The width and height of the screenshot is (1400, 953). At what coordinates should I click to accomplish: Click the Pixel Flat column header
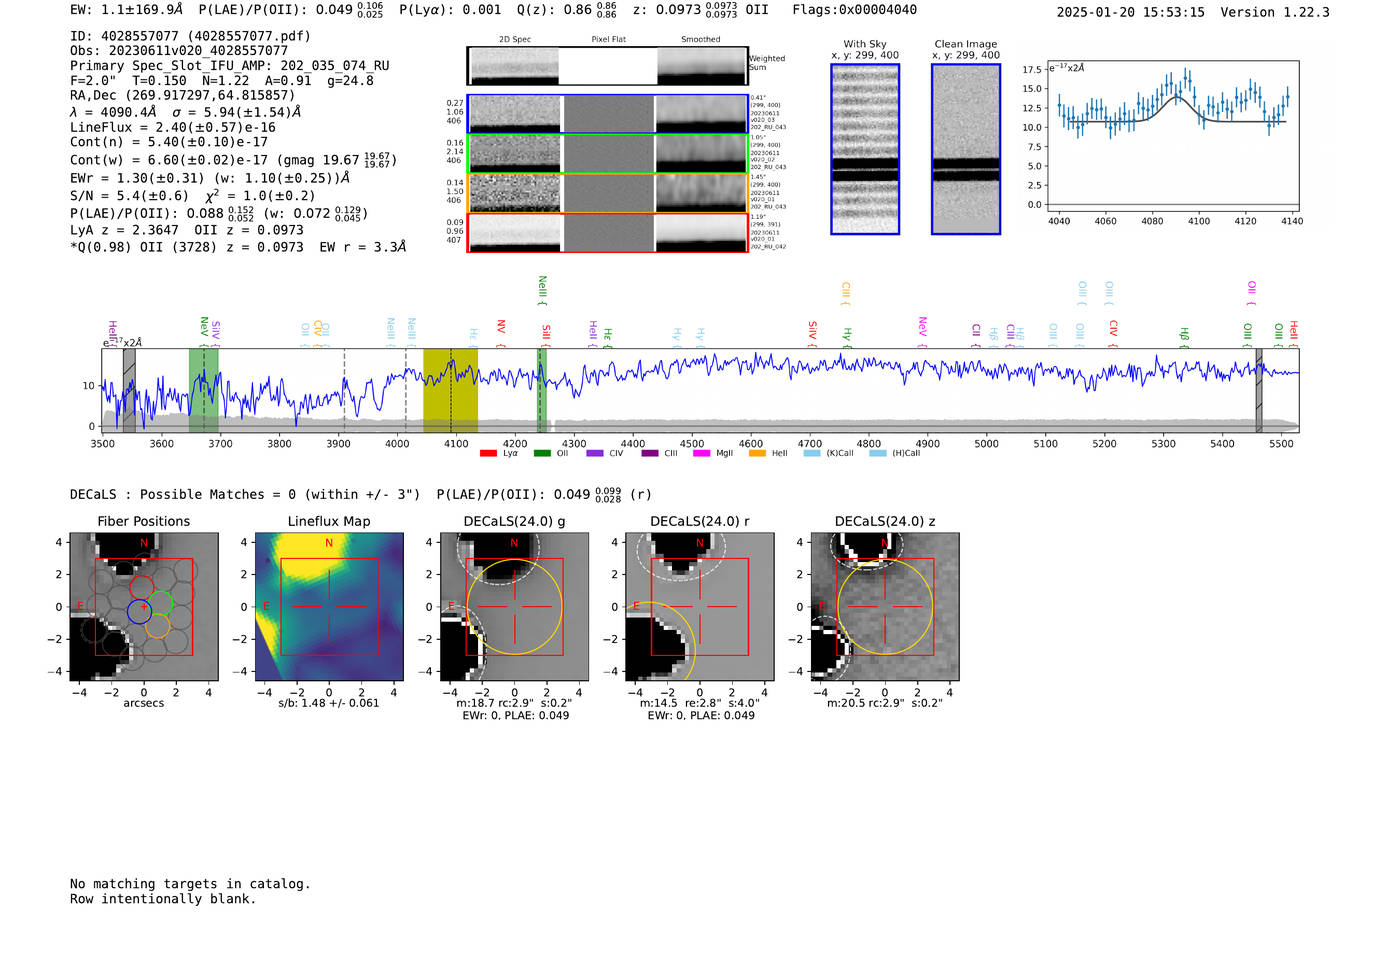[608, 40]
